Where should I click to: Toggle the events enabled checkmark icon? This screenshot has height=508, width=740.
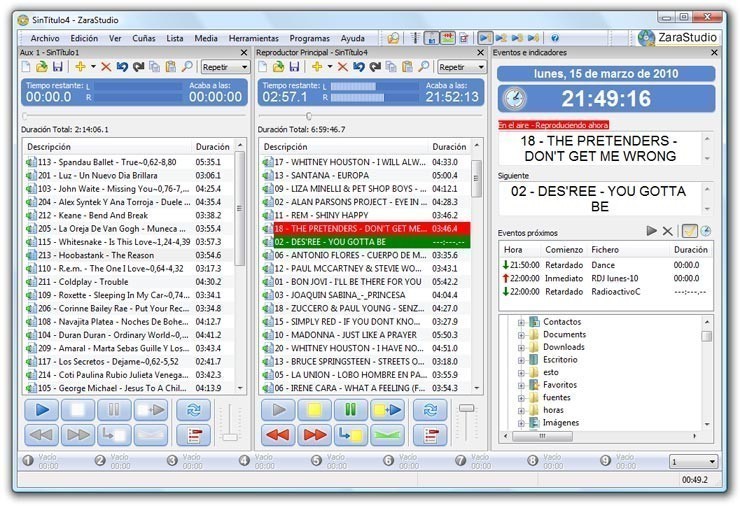click(690, 231)
